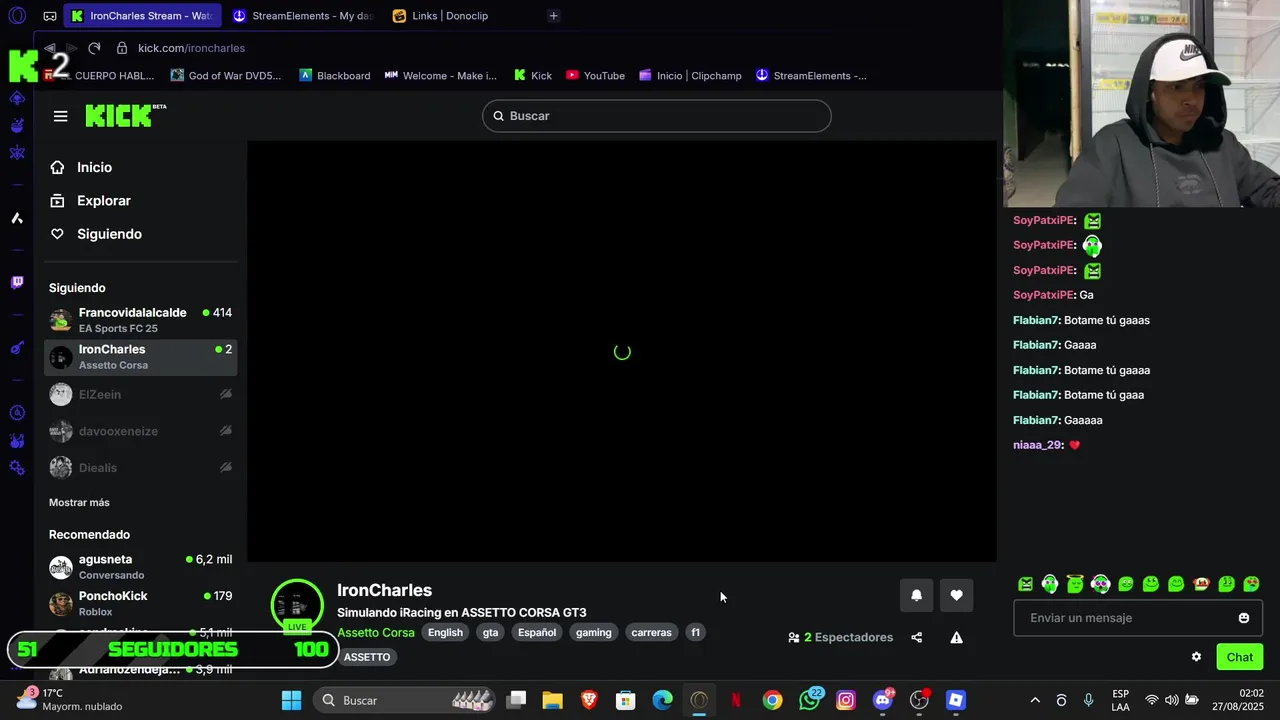Open the Blackboard bookmark
This screenshot has width=1280, height=720.
click(x=334, y=76)
